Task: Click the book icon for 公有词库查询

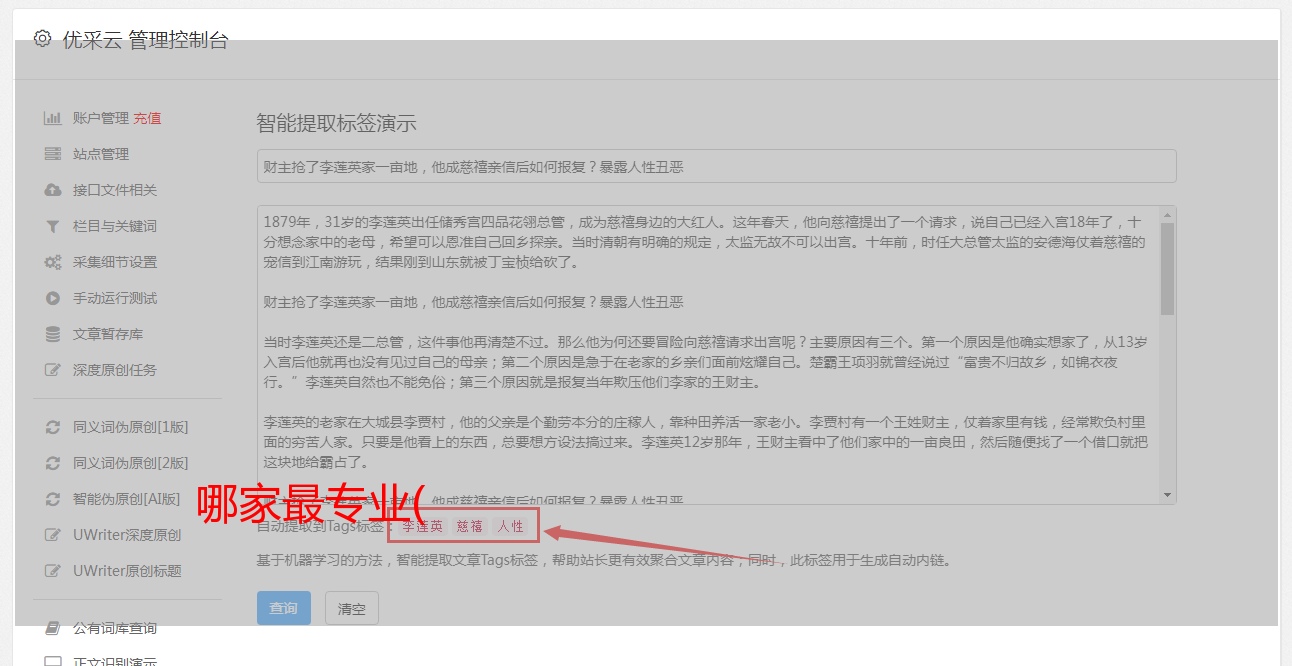Action: 53,628
